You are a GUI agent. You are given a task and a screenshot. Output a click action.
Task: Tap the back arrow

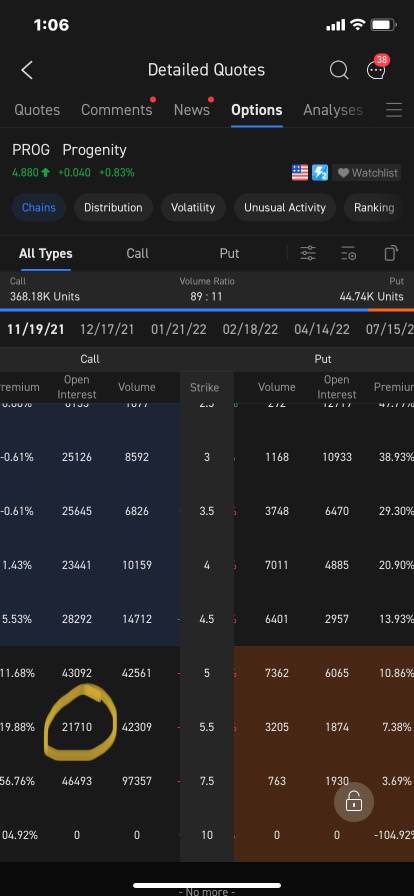tap(27, 70)
